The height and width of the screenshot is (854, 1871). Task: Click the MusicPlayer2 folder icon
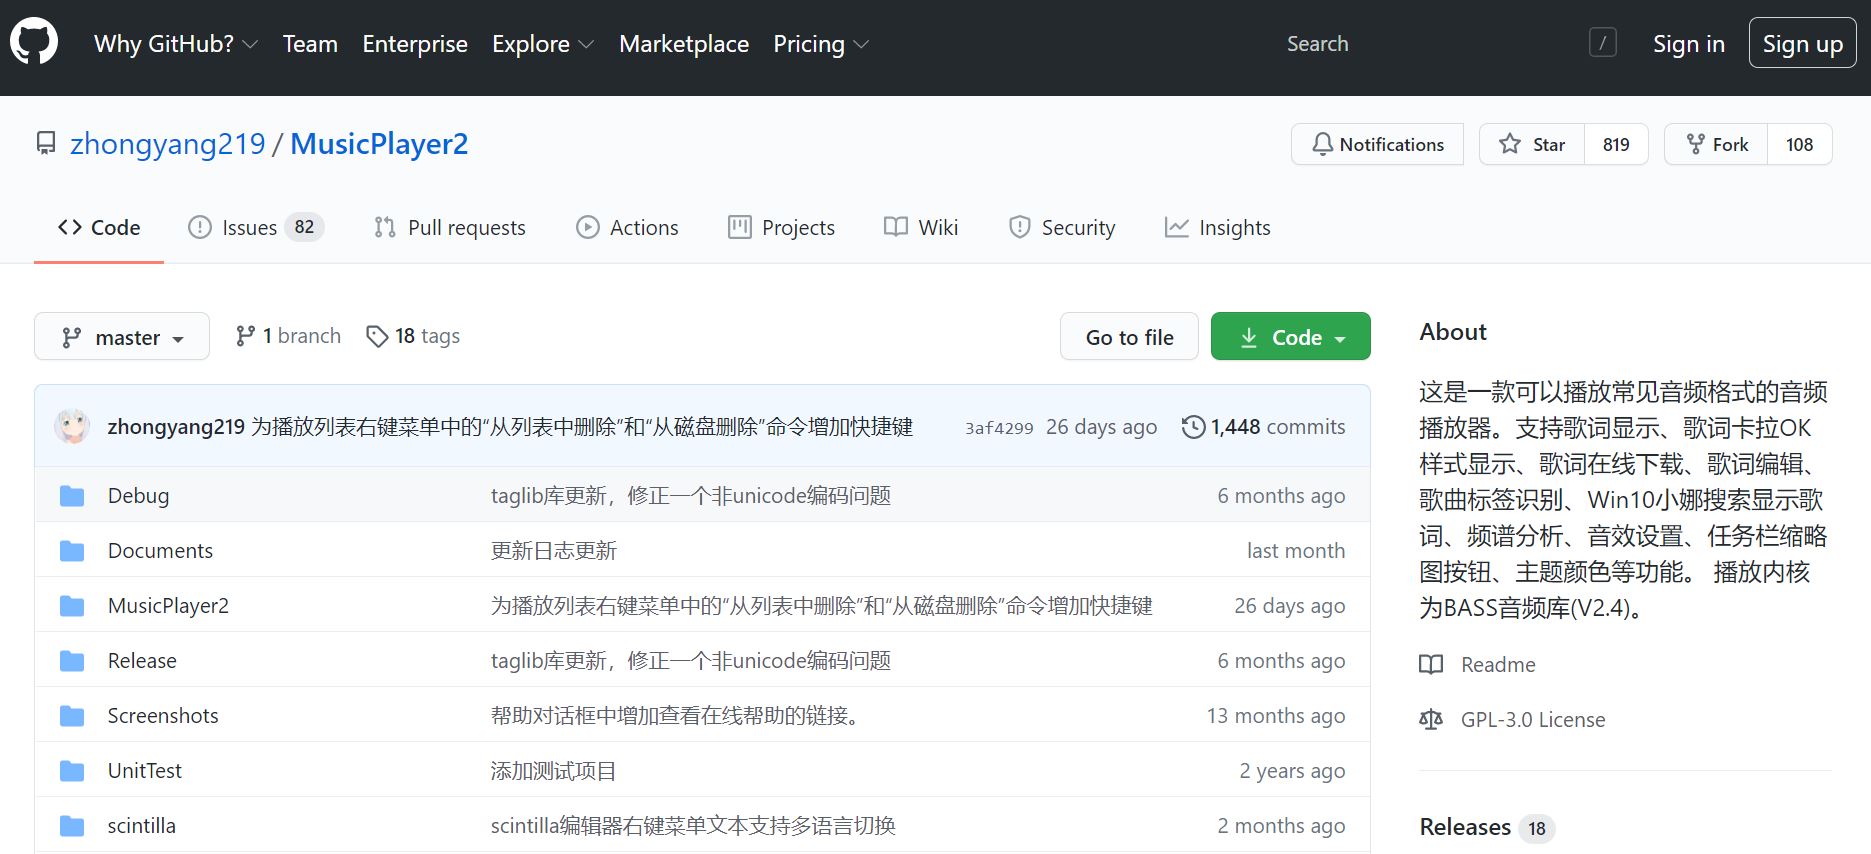coord(72,606)
